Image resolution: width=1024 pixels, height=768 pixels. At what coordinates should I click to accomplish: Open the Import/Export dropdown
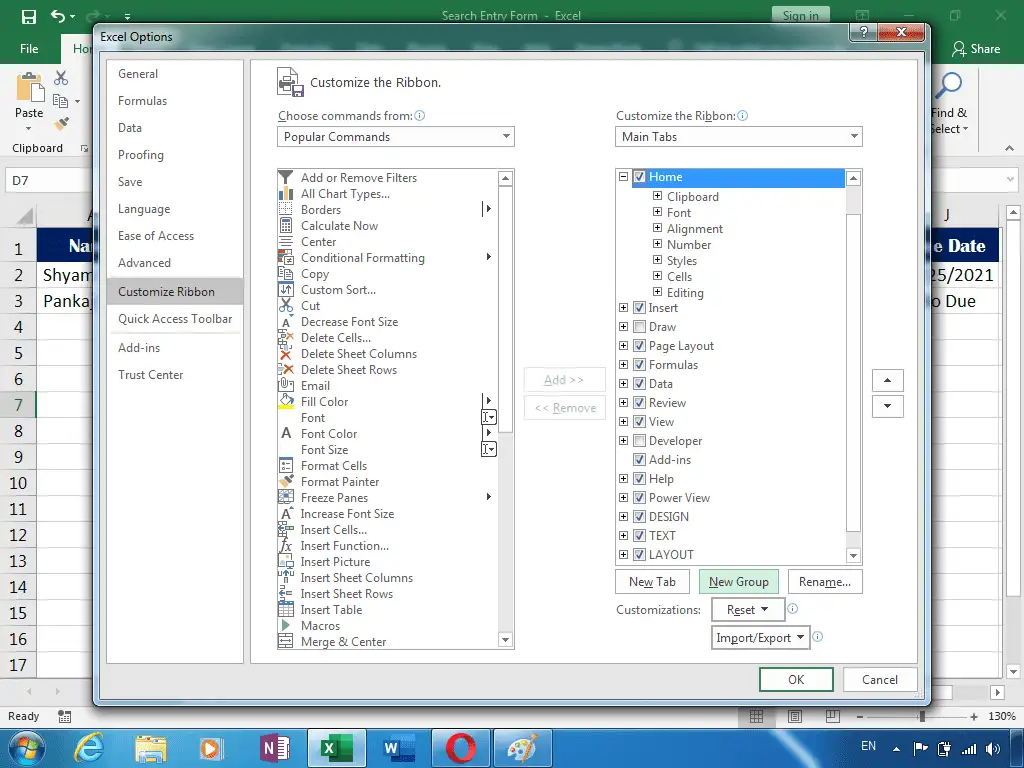(x=760, y=637)
